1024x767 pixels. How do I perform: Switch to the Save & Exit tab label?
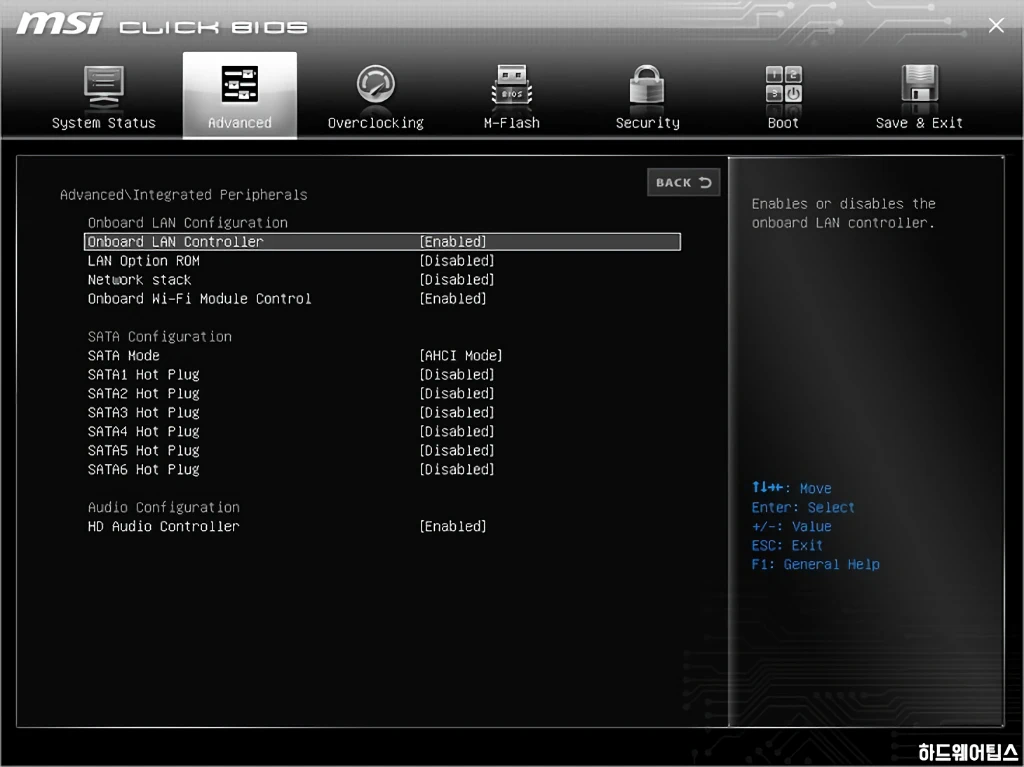point(920,123)
